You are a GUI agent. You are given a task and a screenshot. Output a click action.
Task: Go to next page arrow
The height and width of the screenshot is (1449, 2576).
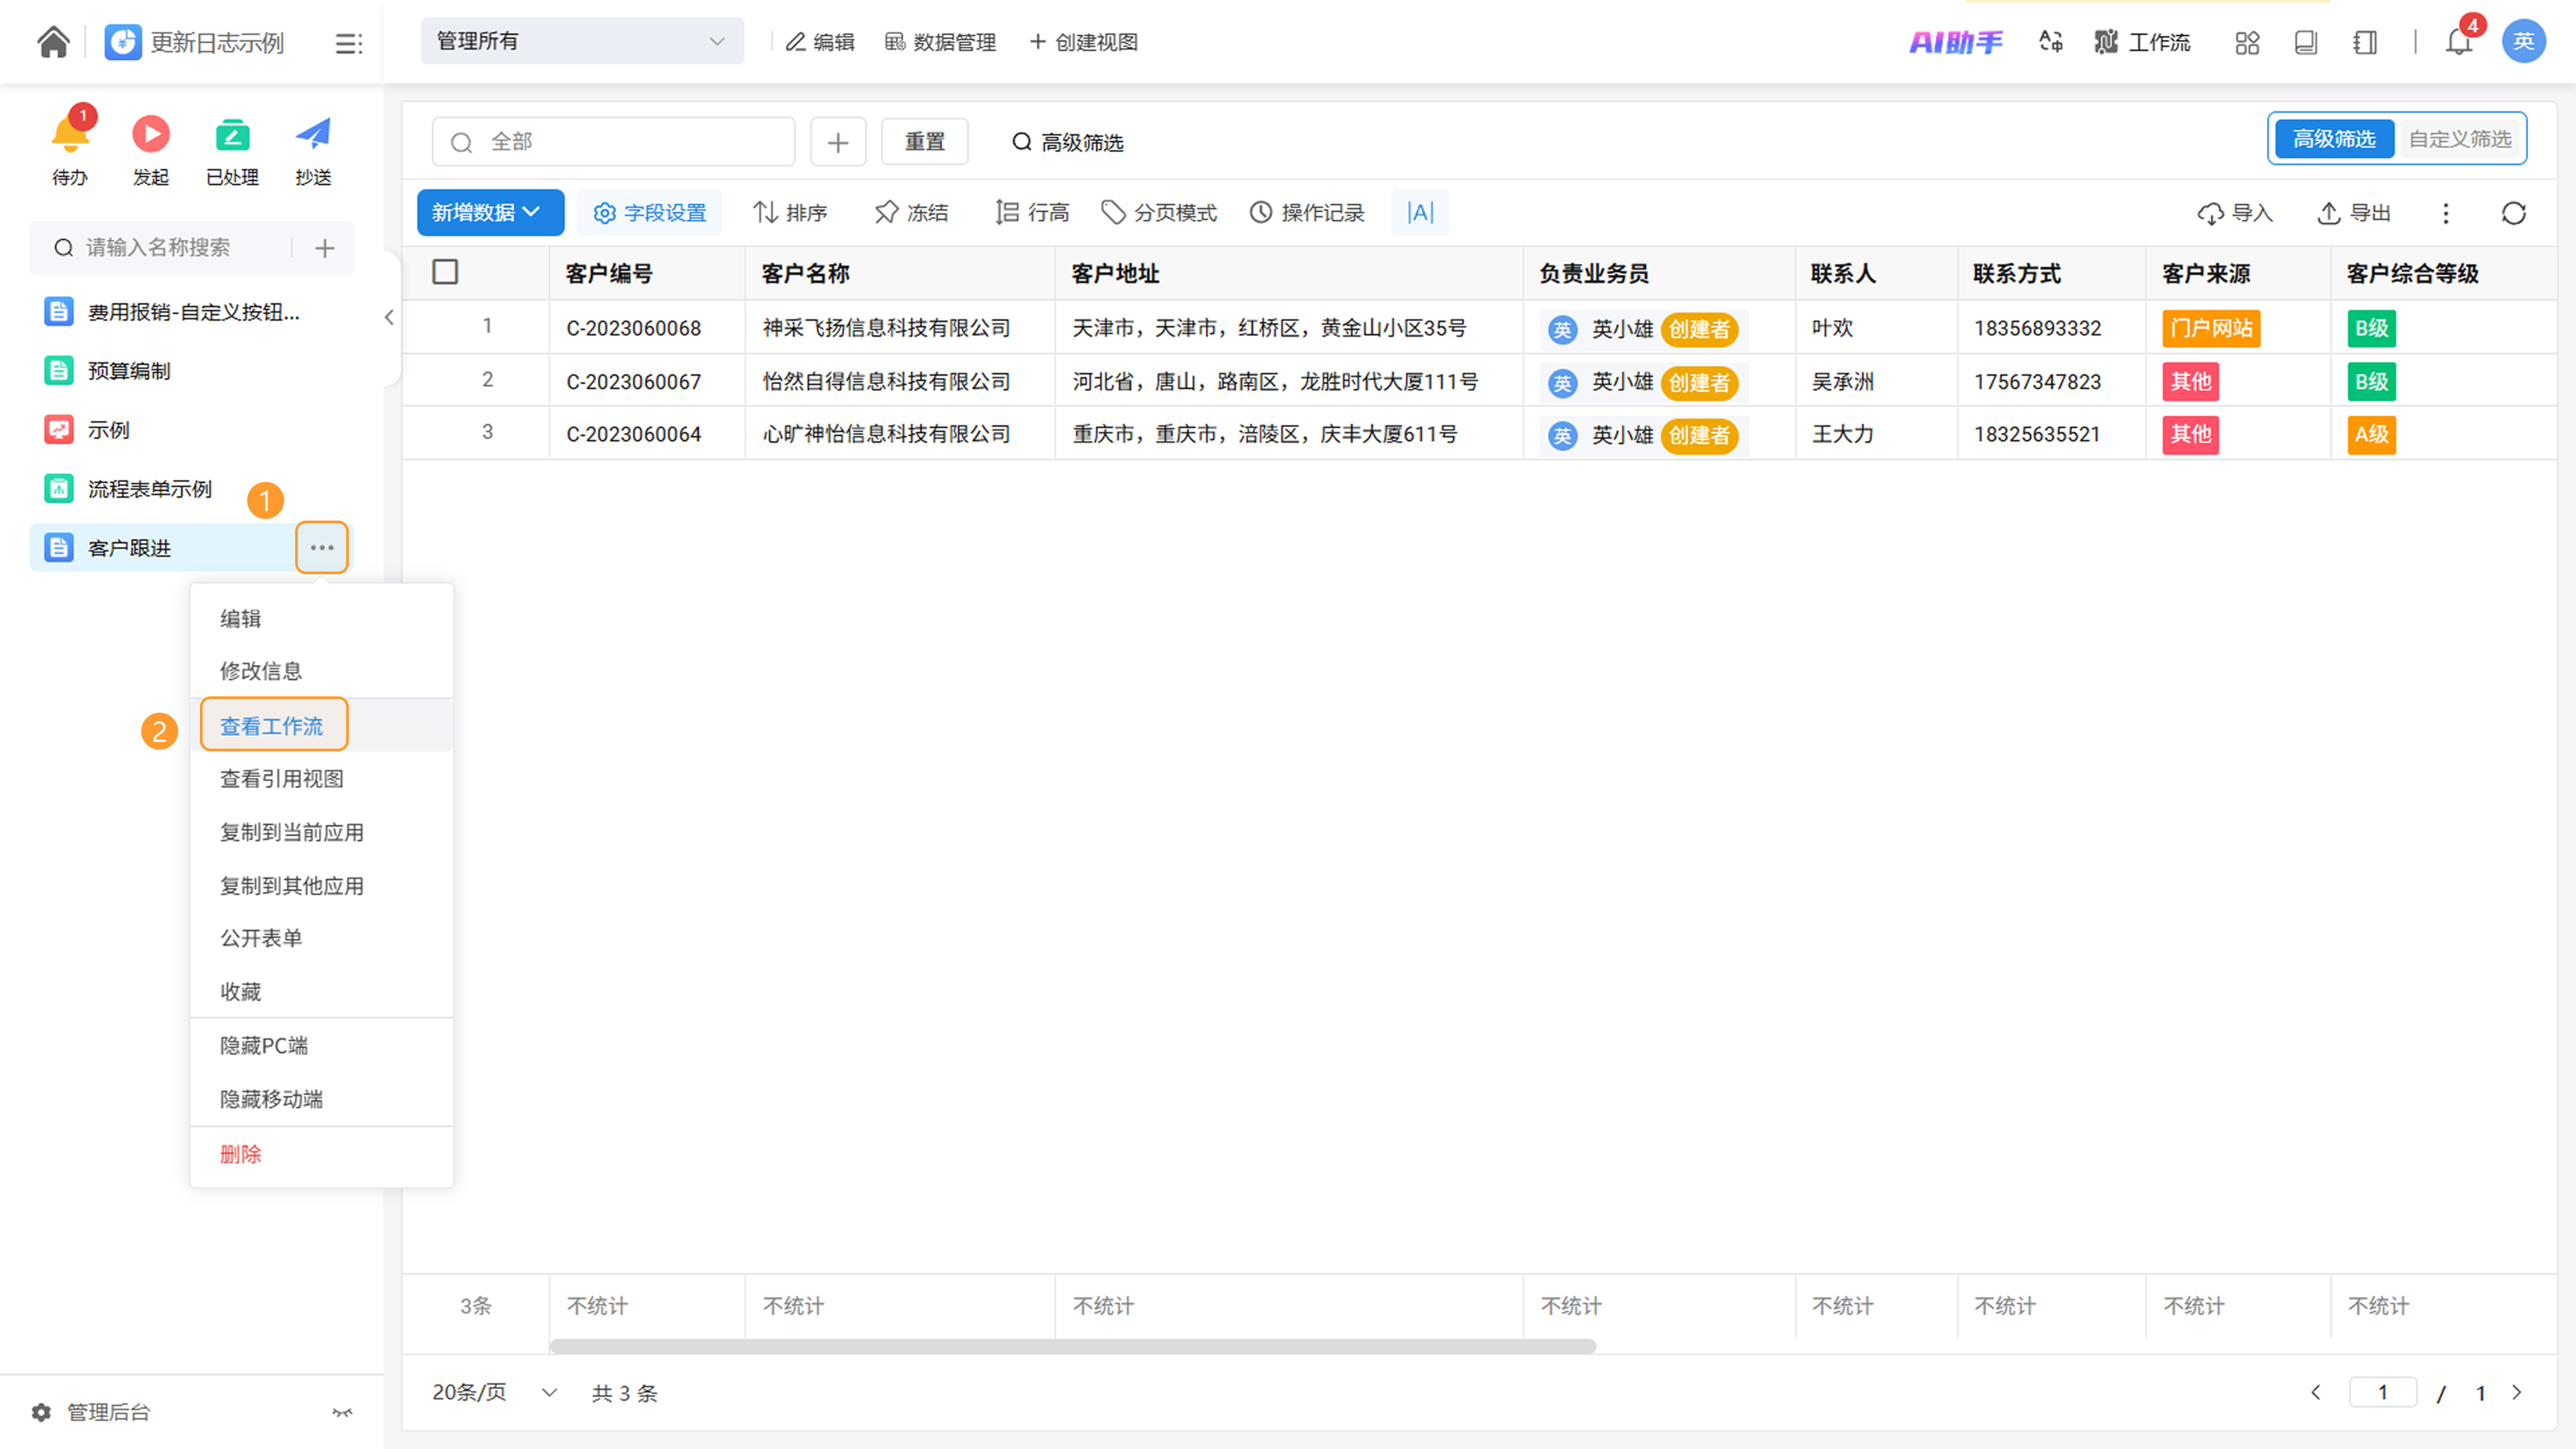tap(2518, 1393)
